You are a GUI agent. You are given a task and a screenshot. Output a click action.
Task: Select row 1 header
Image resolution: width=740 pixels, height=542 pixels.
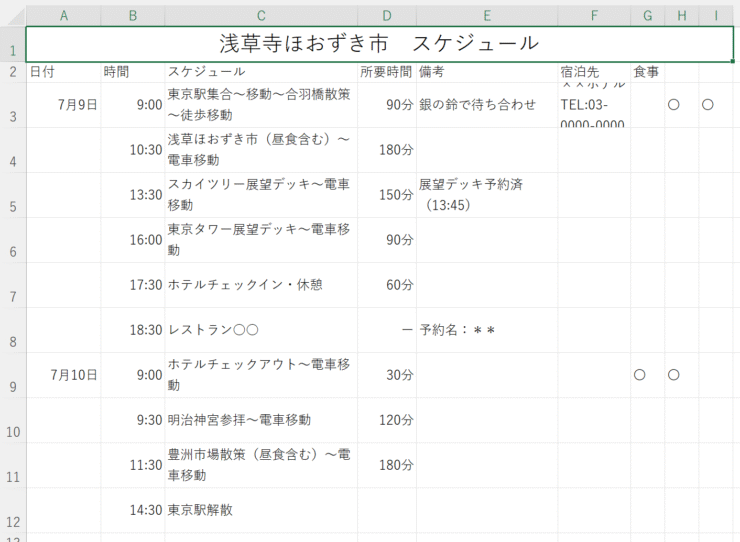pos(13,44)
